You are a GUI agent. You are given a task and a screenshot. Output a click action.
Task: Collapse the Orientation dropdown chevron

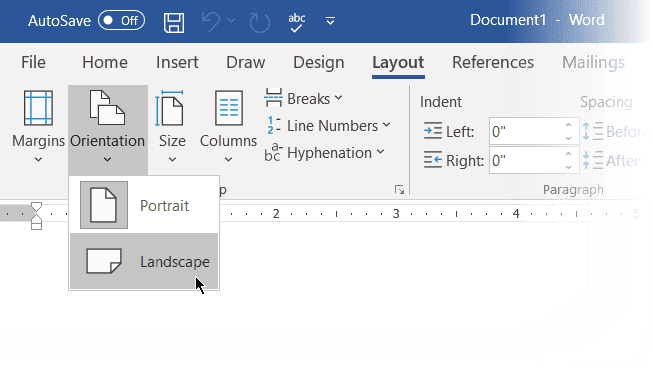click(107, 159)
